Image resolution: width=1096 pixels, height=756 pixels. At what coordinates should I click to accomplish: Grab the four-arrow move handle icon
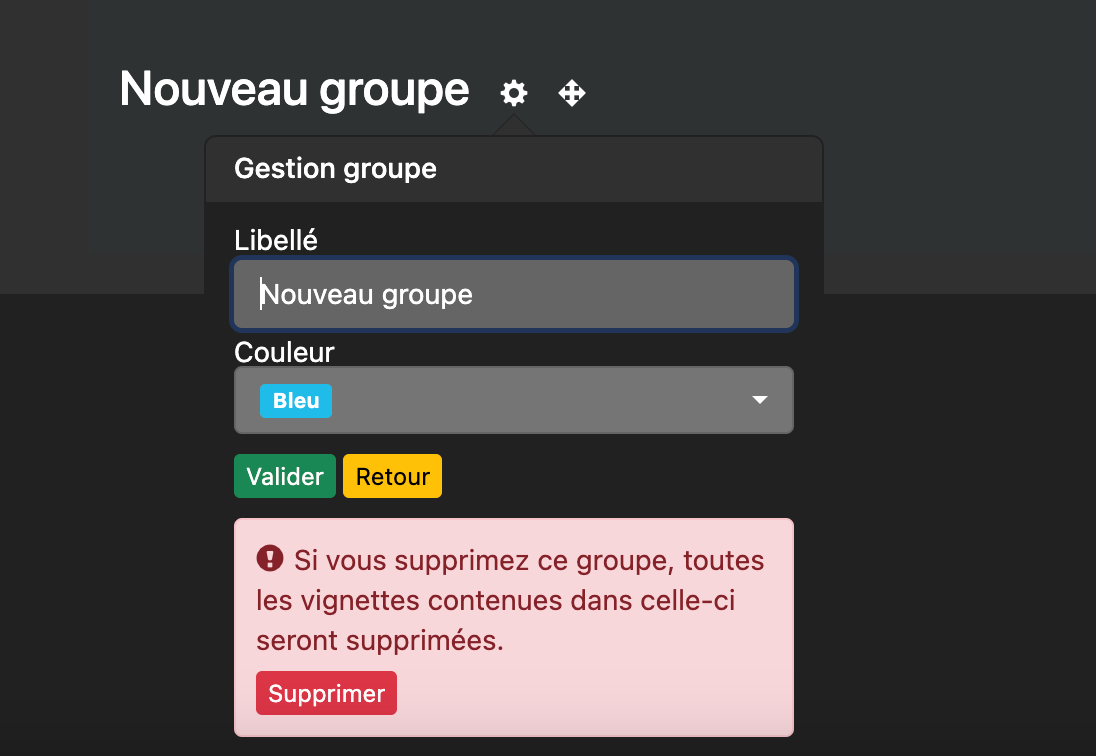tap(572, 93)
